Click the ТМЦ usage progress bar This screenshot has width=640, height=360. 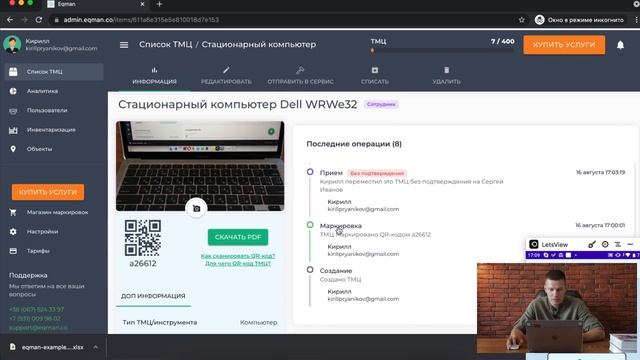(x=442, y=51)
